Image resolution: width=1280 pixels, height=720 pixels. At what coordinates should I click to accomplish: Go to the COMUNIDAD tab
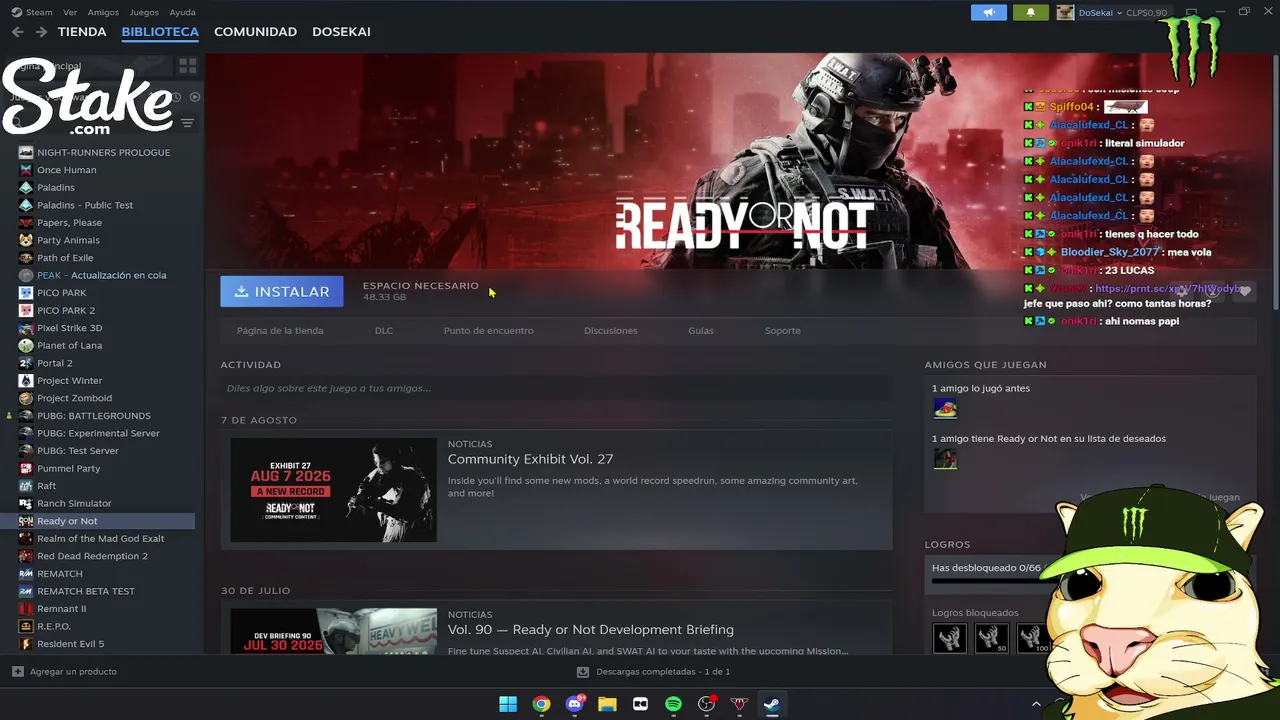pyautogui.click(x=255, y=32)
